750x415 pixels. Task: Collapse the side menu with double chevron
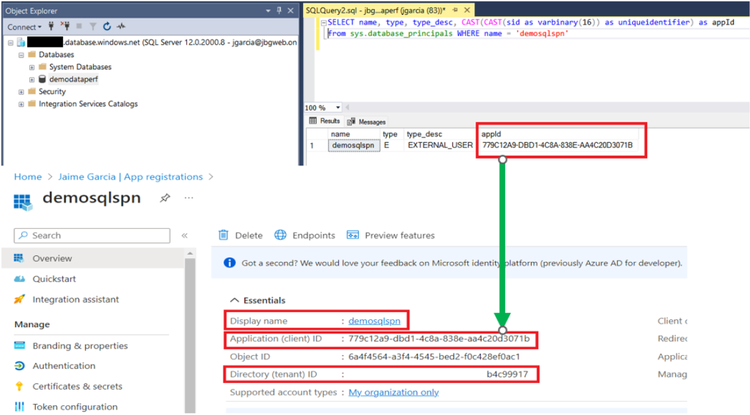[x=185, y=235]
